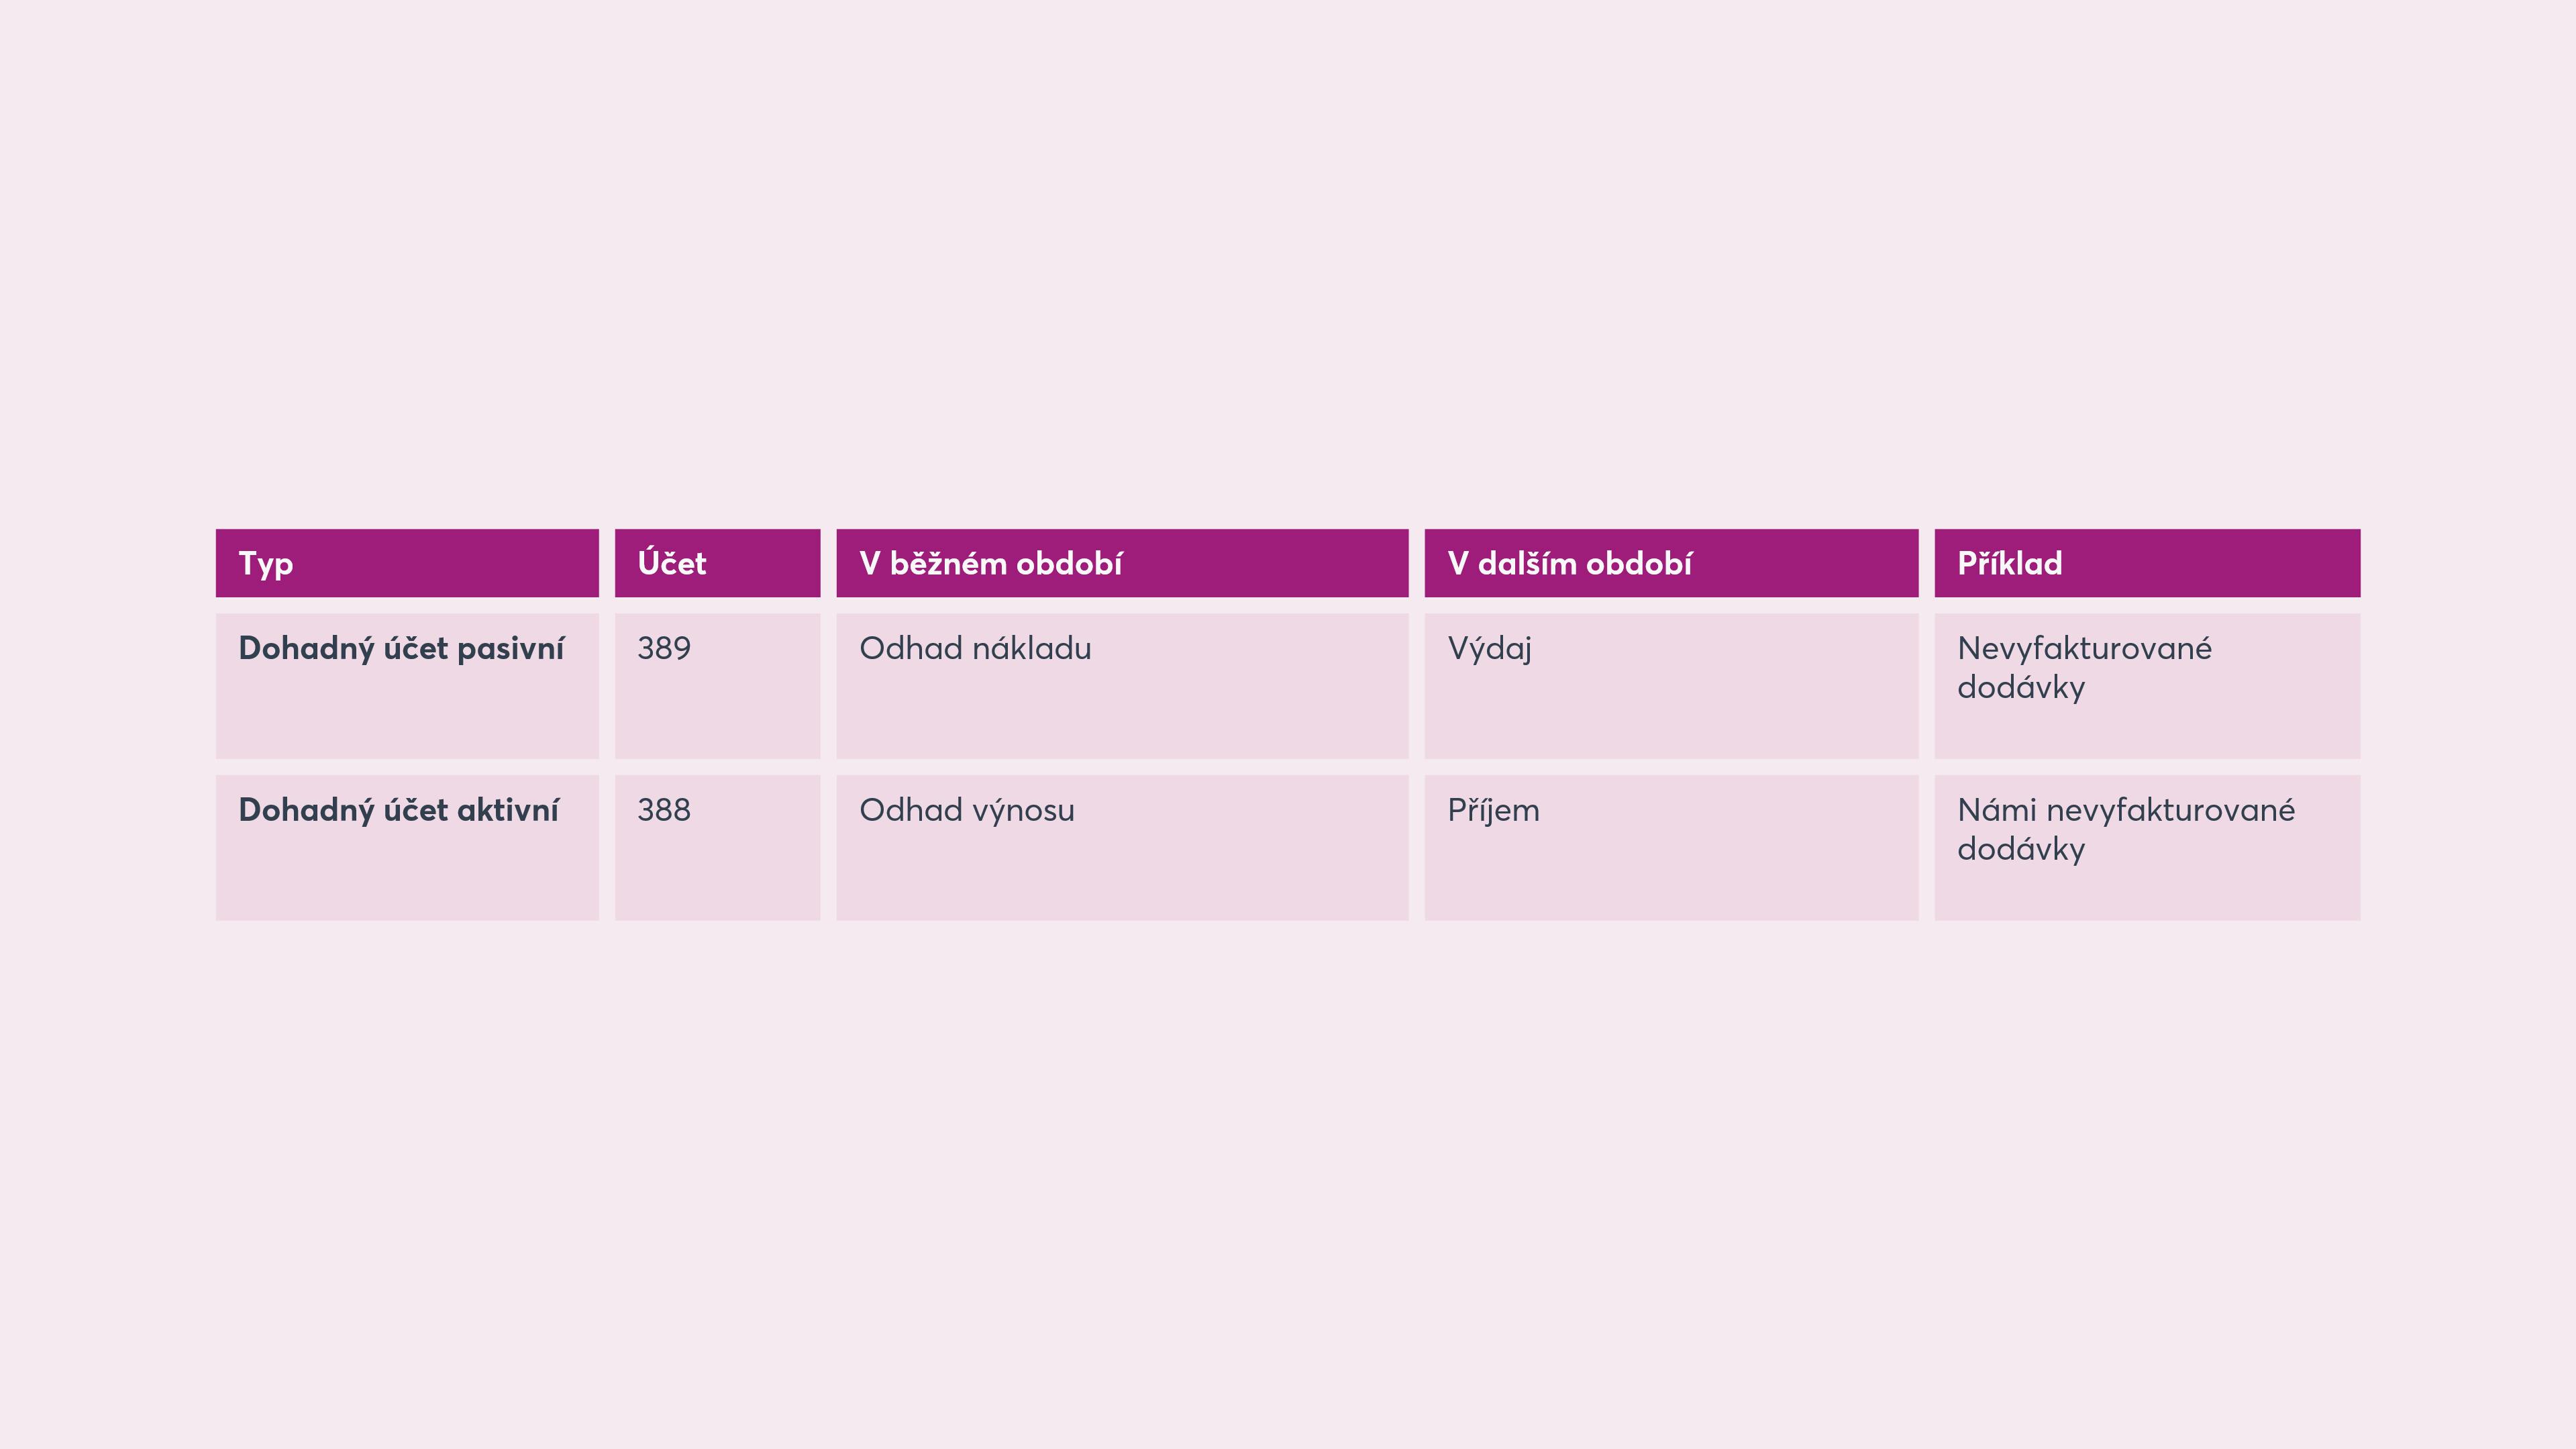Click the Příjem cell

pos(1671,847)
